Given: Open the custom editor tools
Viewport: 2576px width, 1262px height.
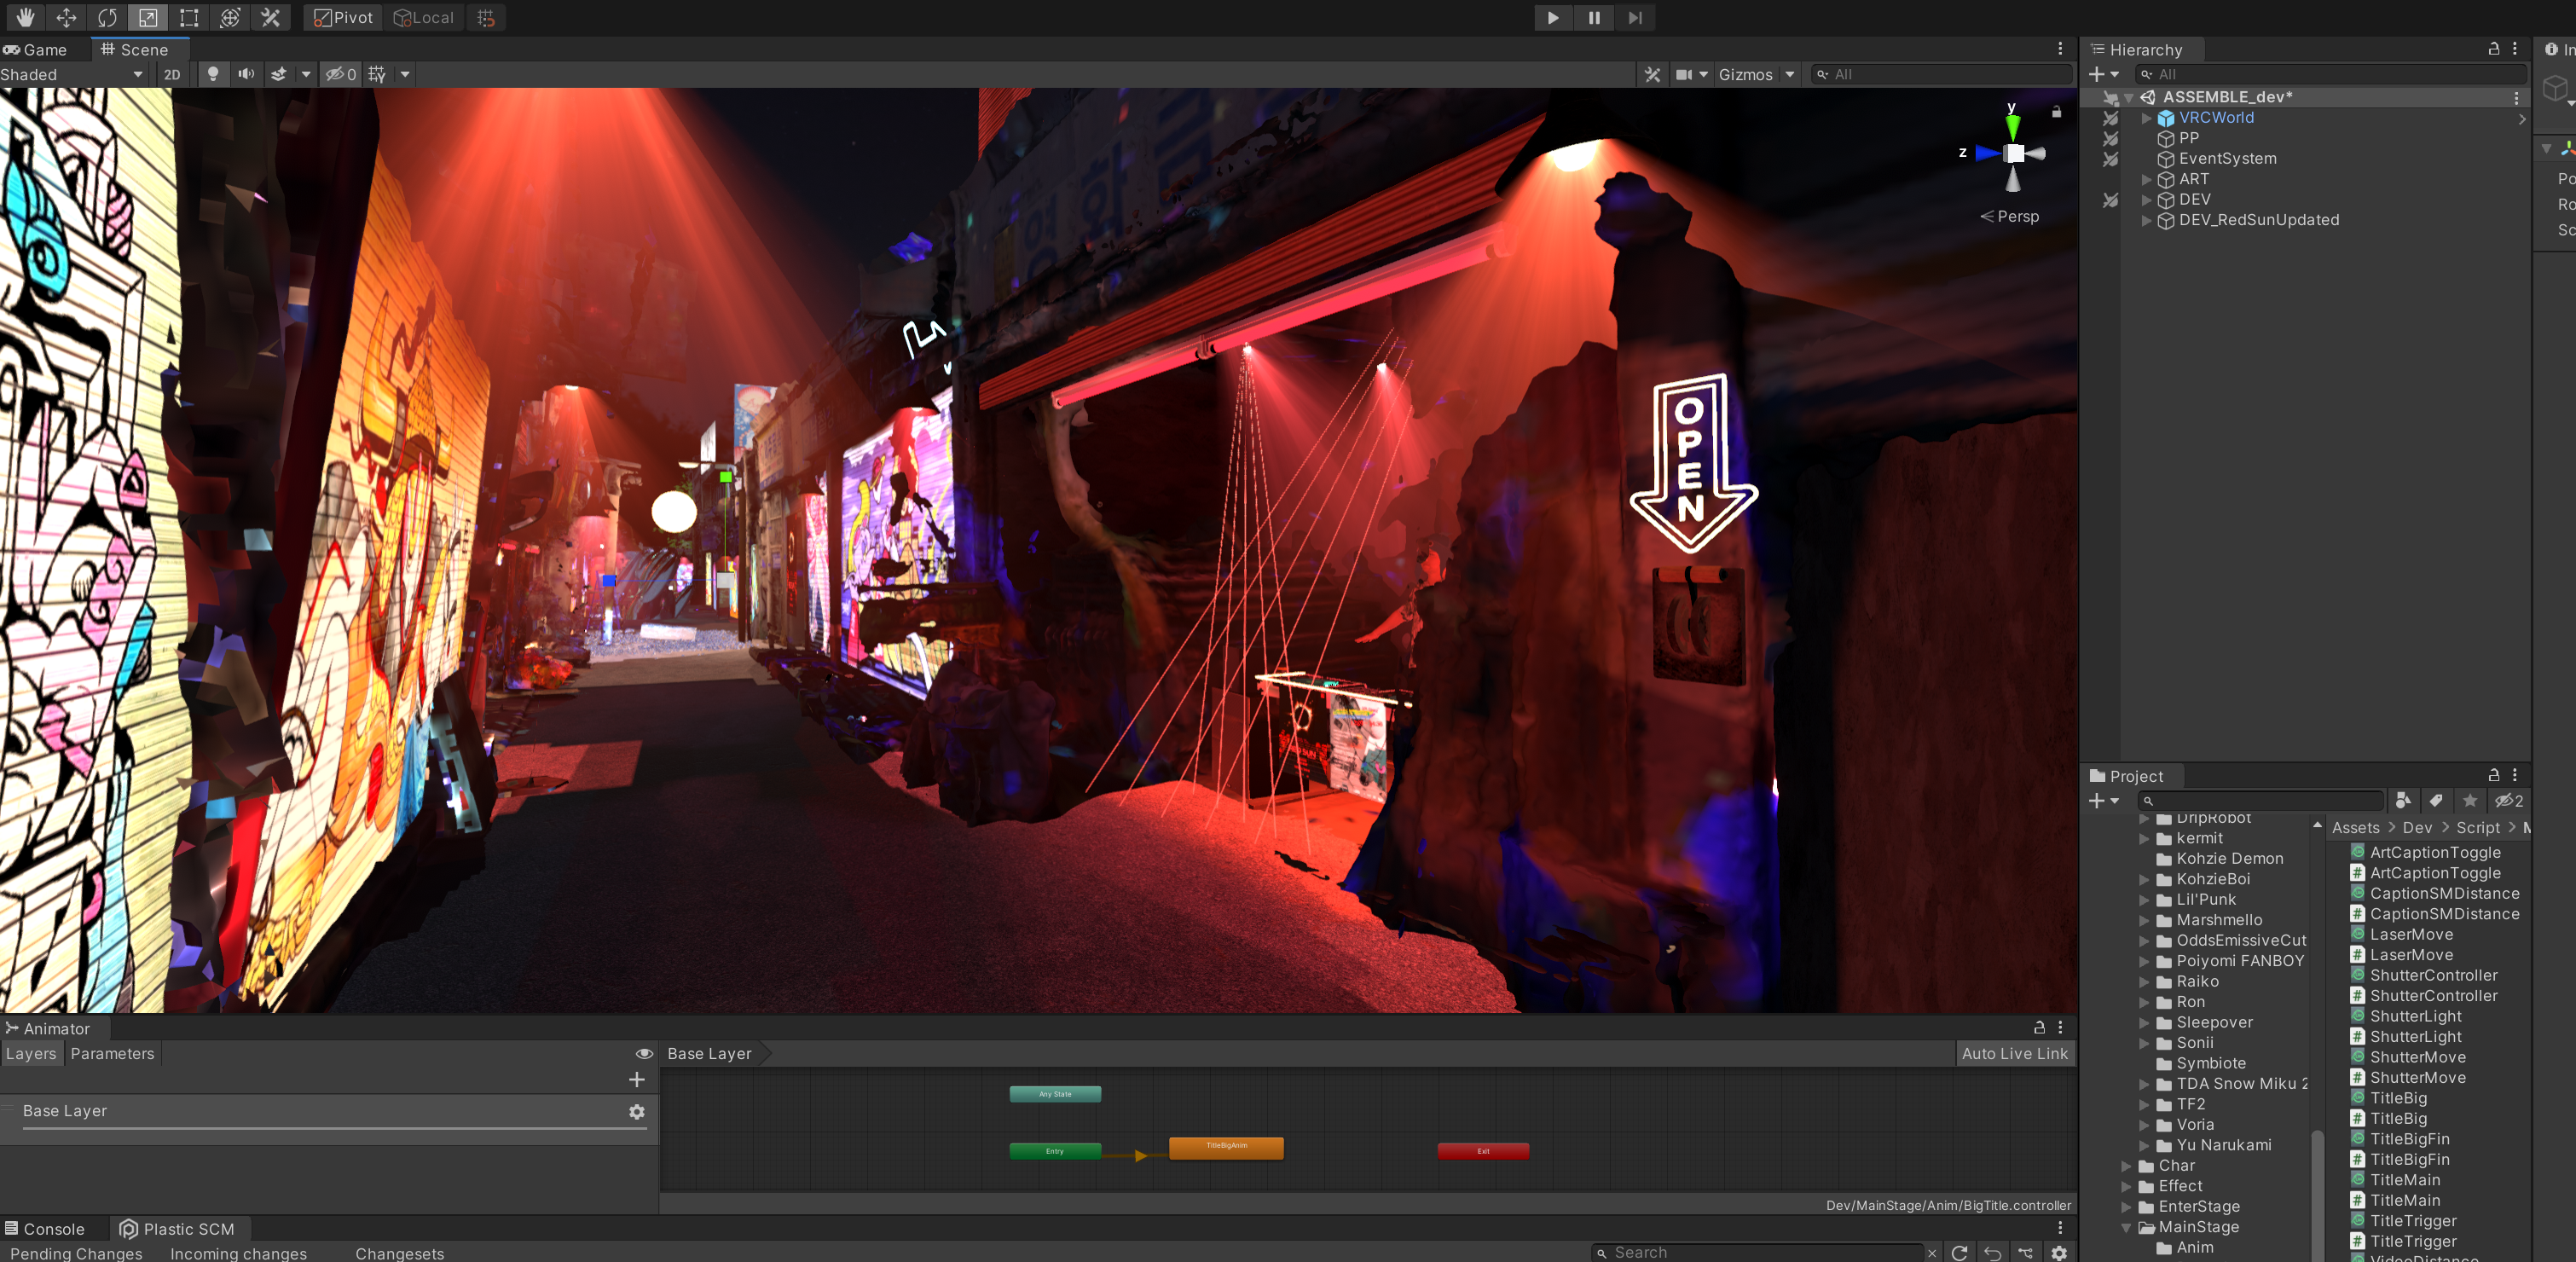Looking at the screenshot, I should [271, 17].
